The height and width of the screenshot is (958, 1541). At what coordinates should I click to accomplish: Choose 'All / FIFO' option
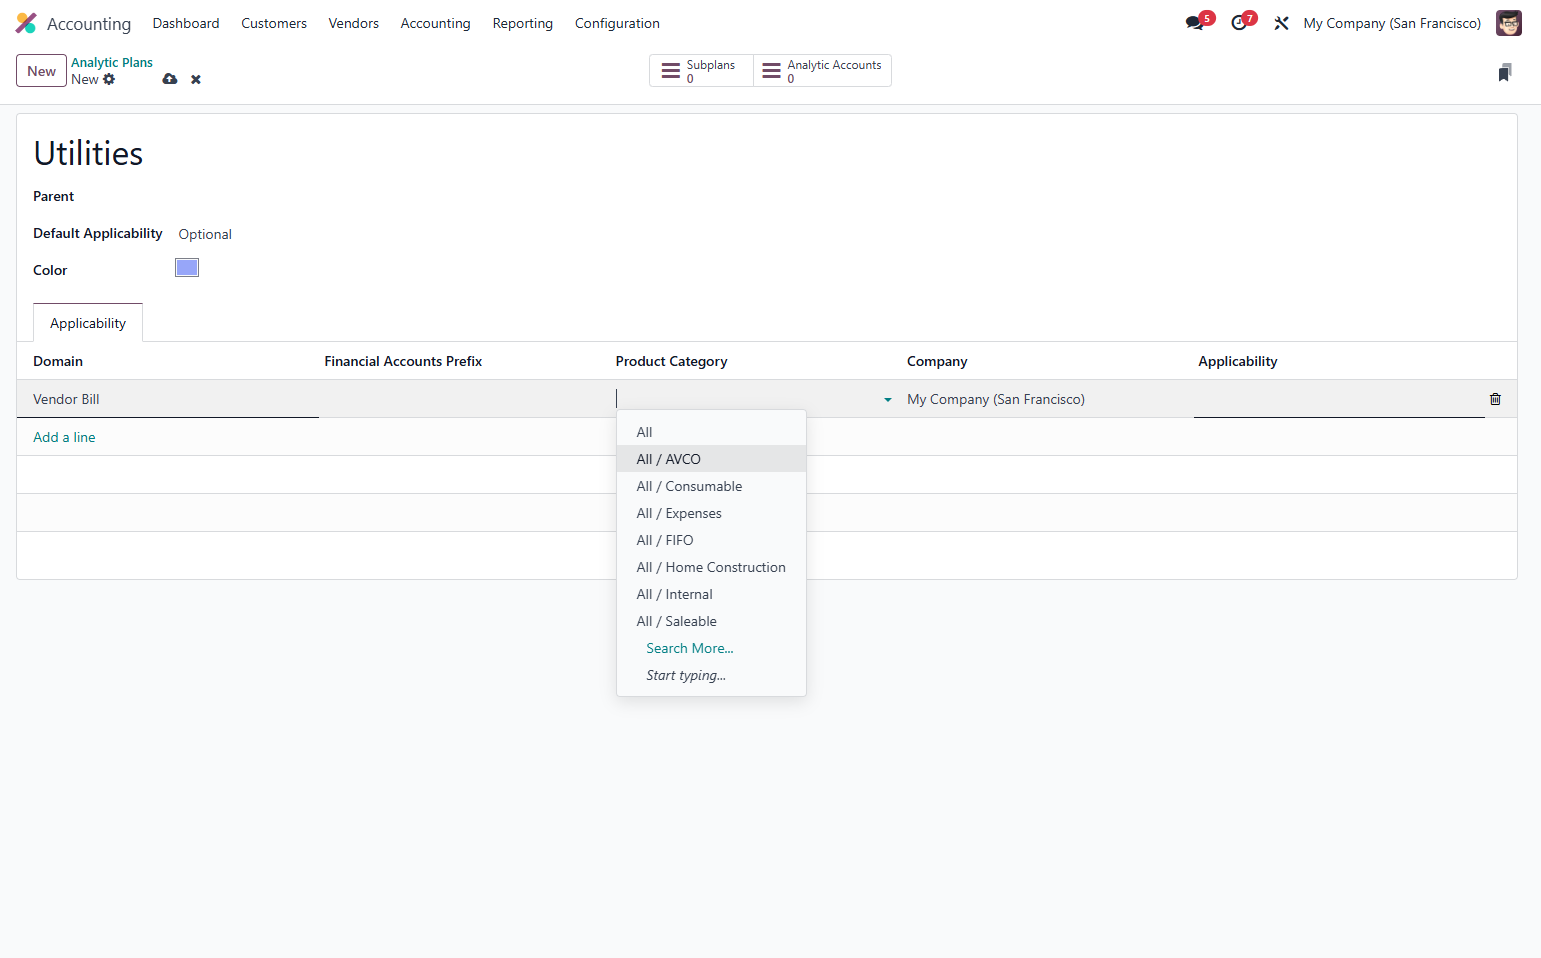point(711,540)
